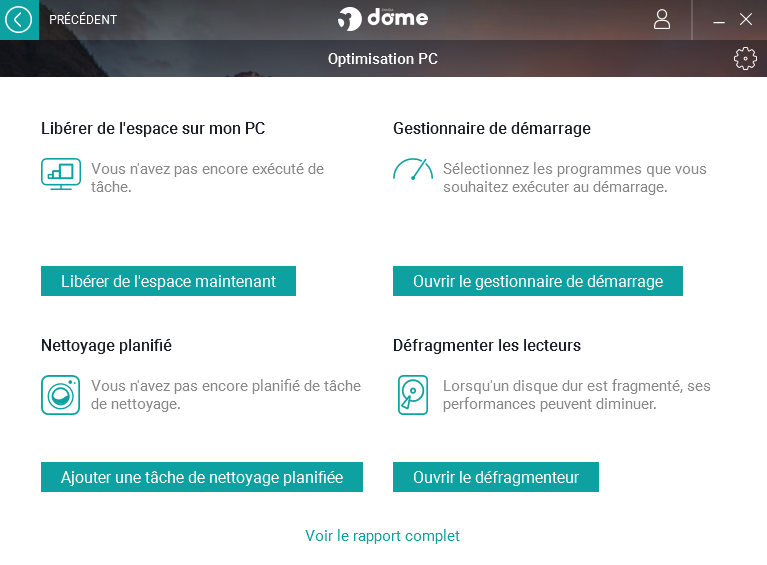Click the monitor icon for freeing up space

[61, 173]
